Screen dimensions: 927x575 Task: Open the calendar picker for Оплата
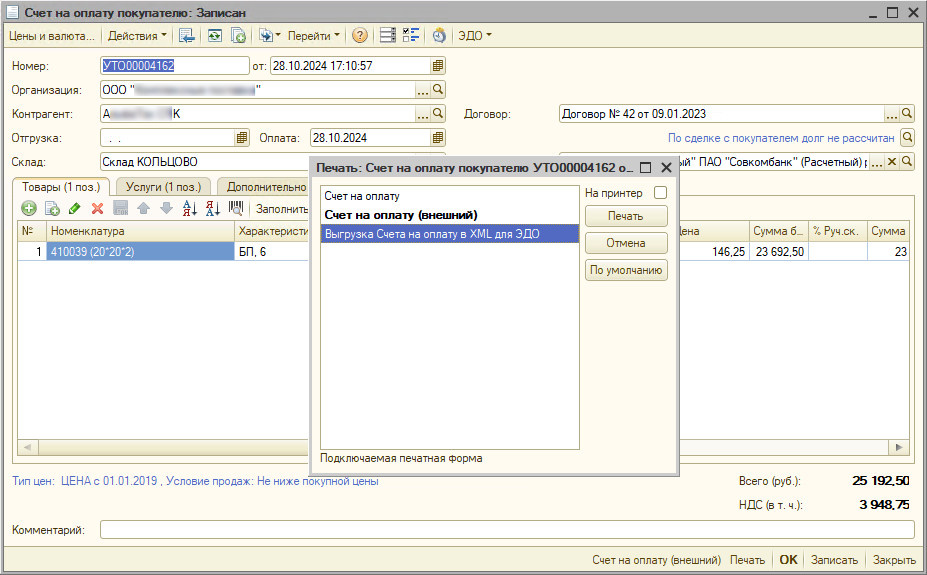[437, 138]
